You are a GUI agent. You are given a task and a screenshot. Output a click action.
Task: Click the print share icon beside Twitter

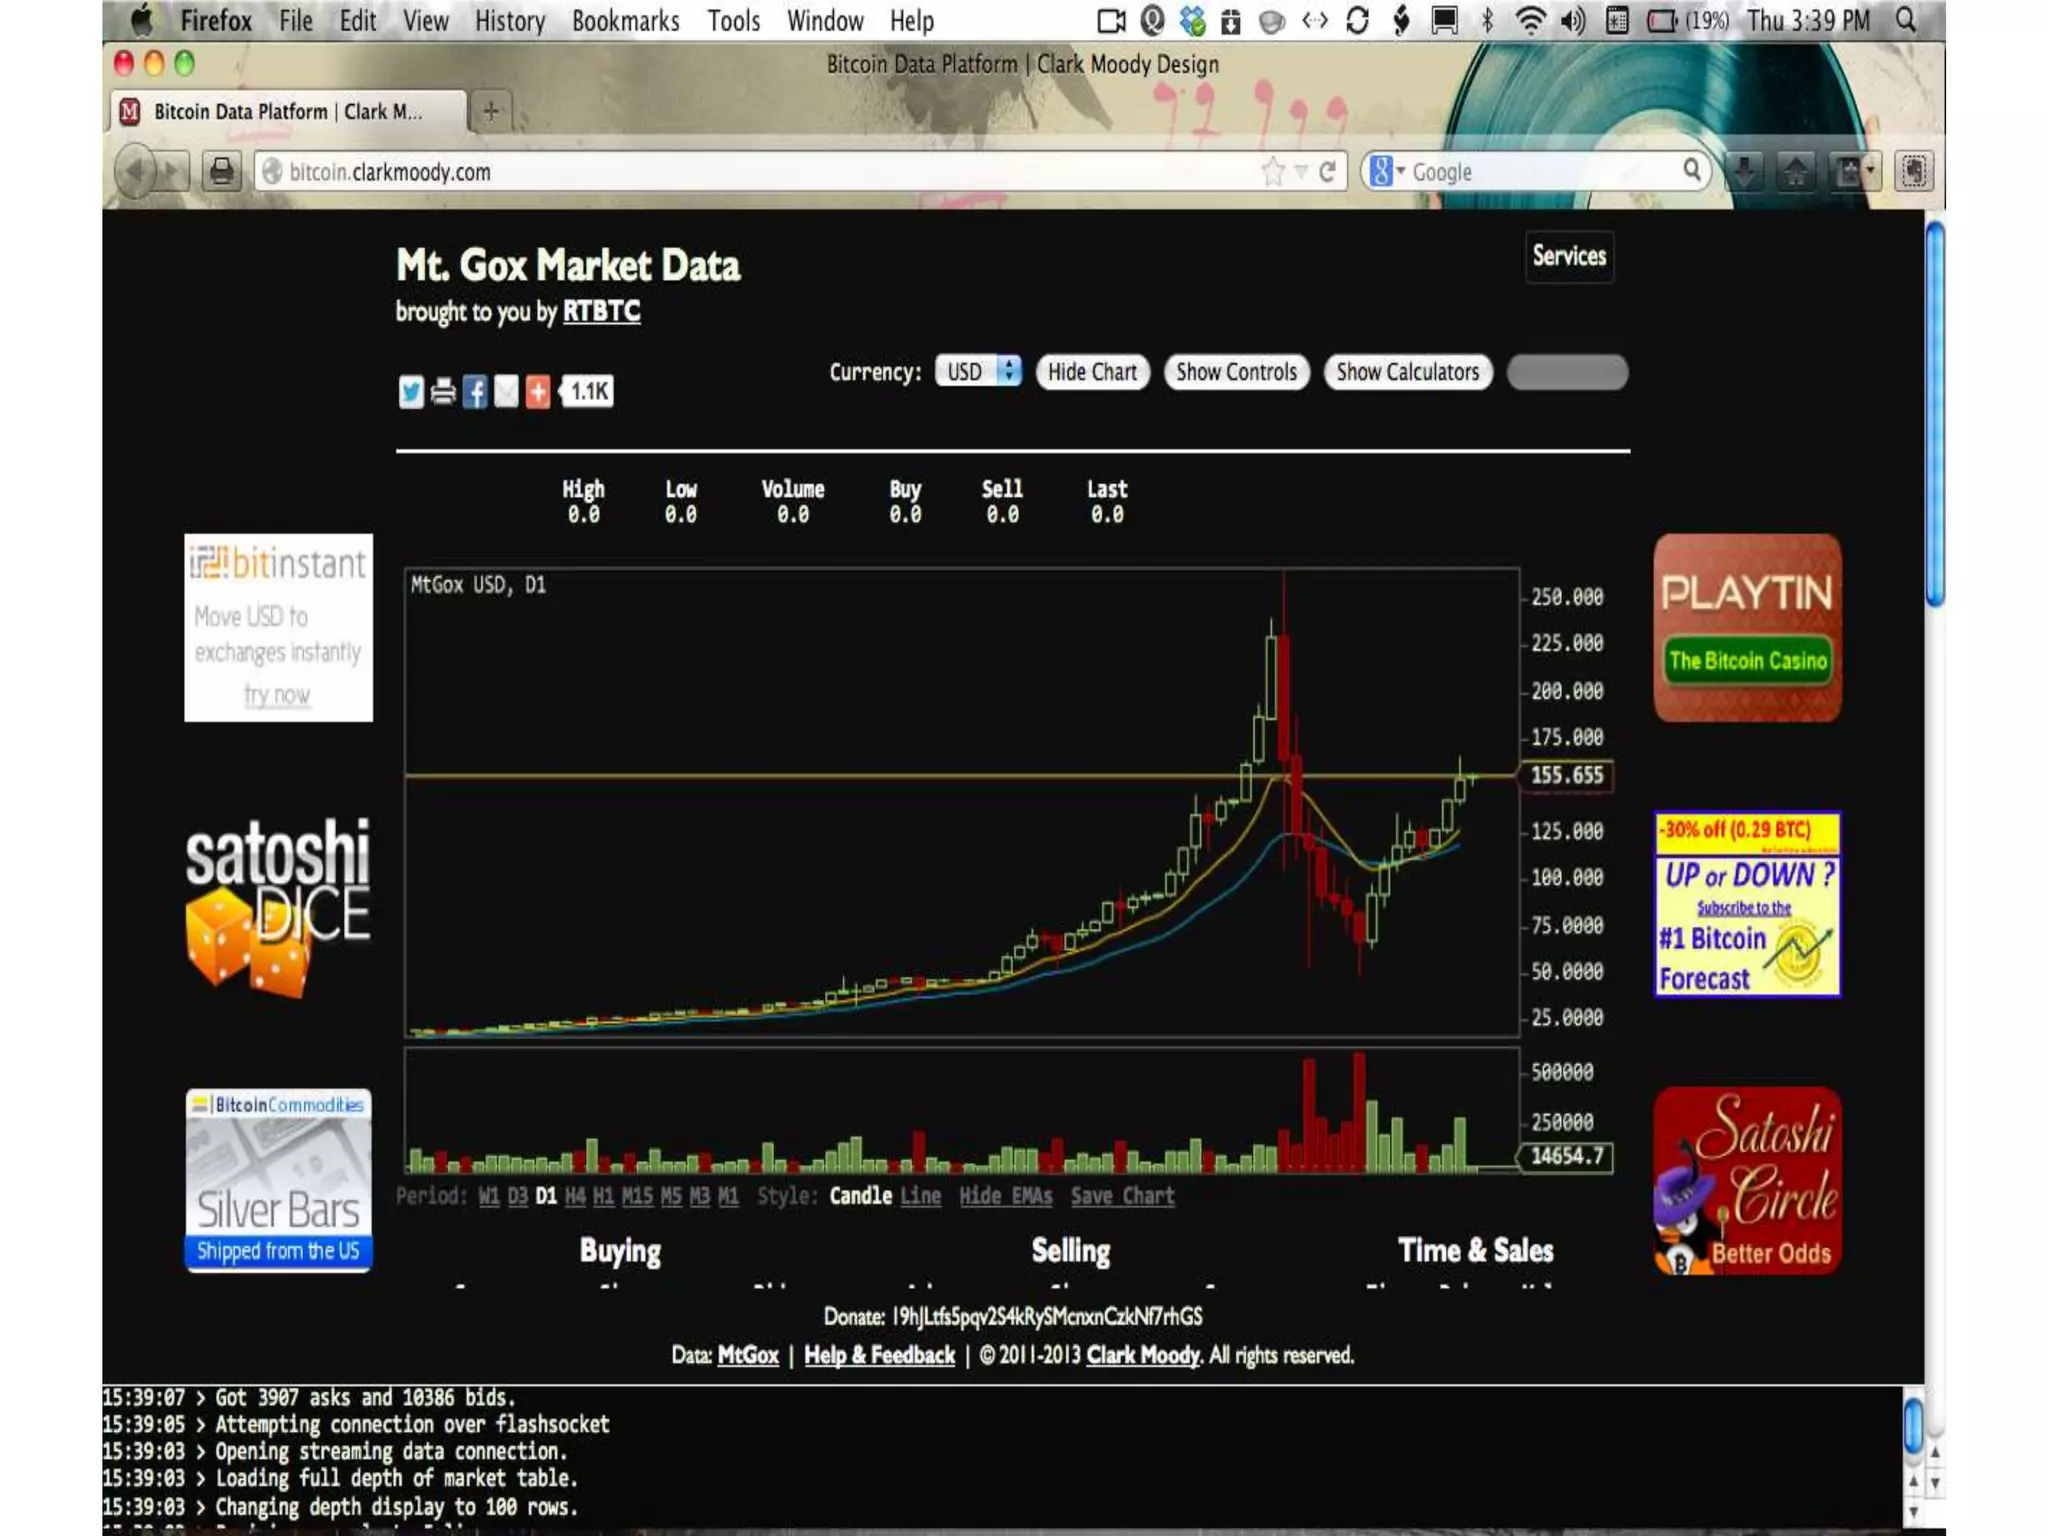443,392
